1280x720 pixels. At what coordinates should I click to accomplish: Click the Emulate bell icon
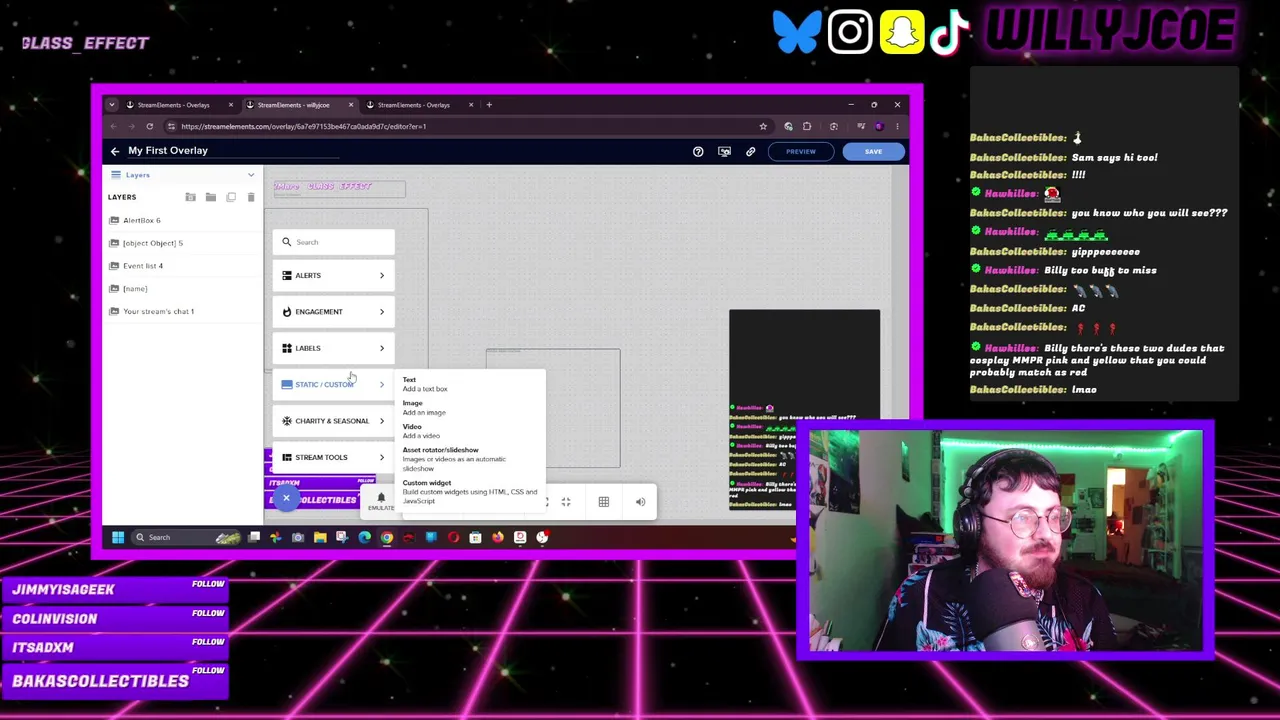click(381, 500)
